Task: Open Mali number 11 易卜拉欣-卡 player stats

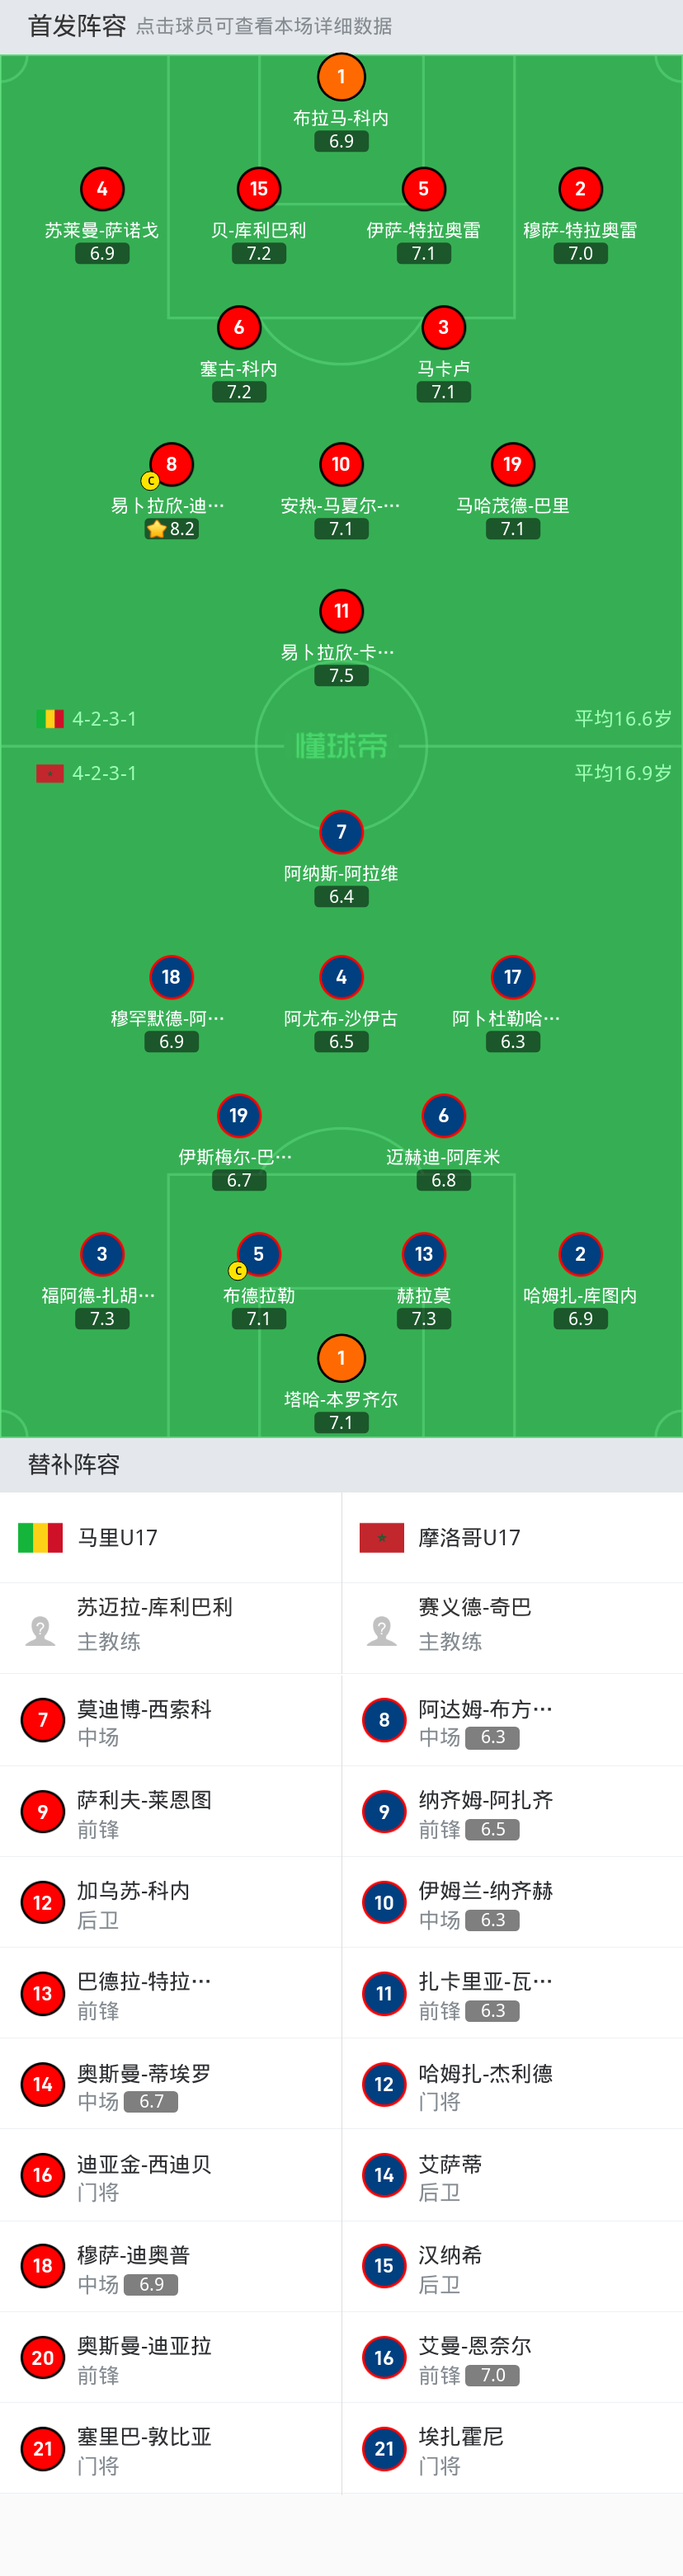Action: [x=341, y=611]
